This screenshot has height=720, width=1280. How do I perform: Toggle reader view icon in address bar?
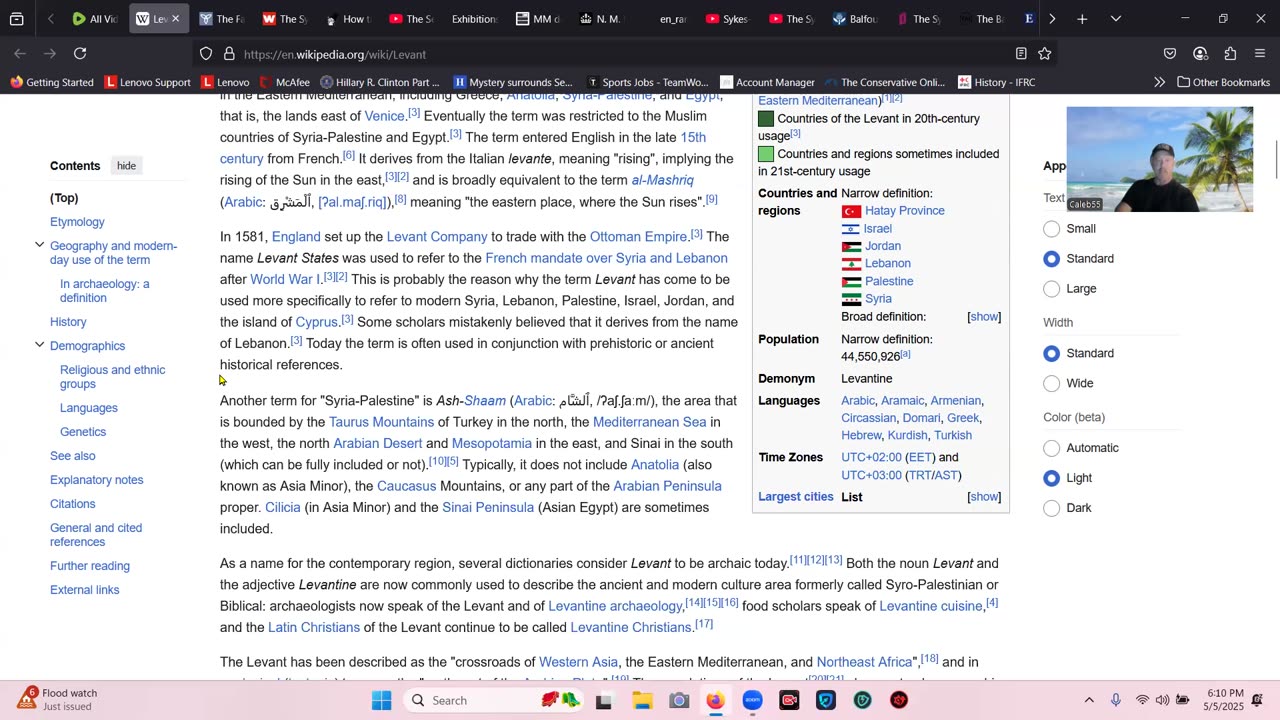1020,54
